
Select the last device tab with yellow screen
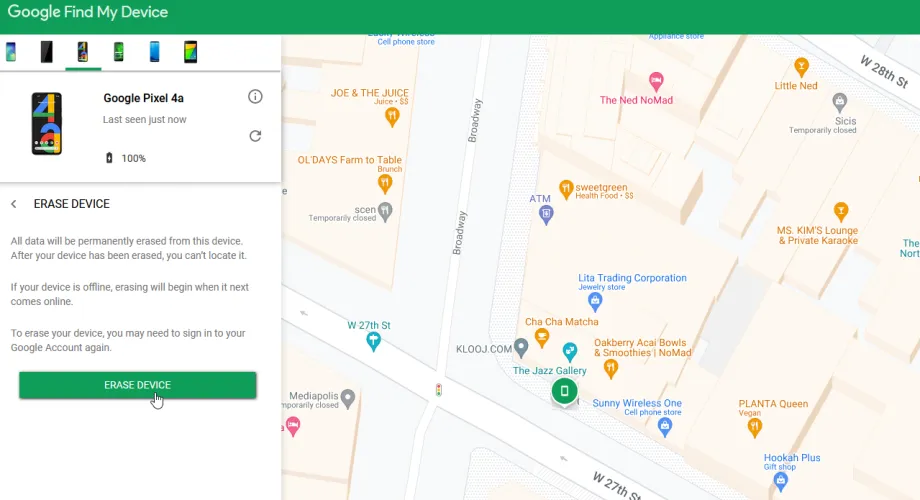click(190, 52)
